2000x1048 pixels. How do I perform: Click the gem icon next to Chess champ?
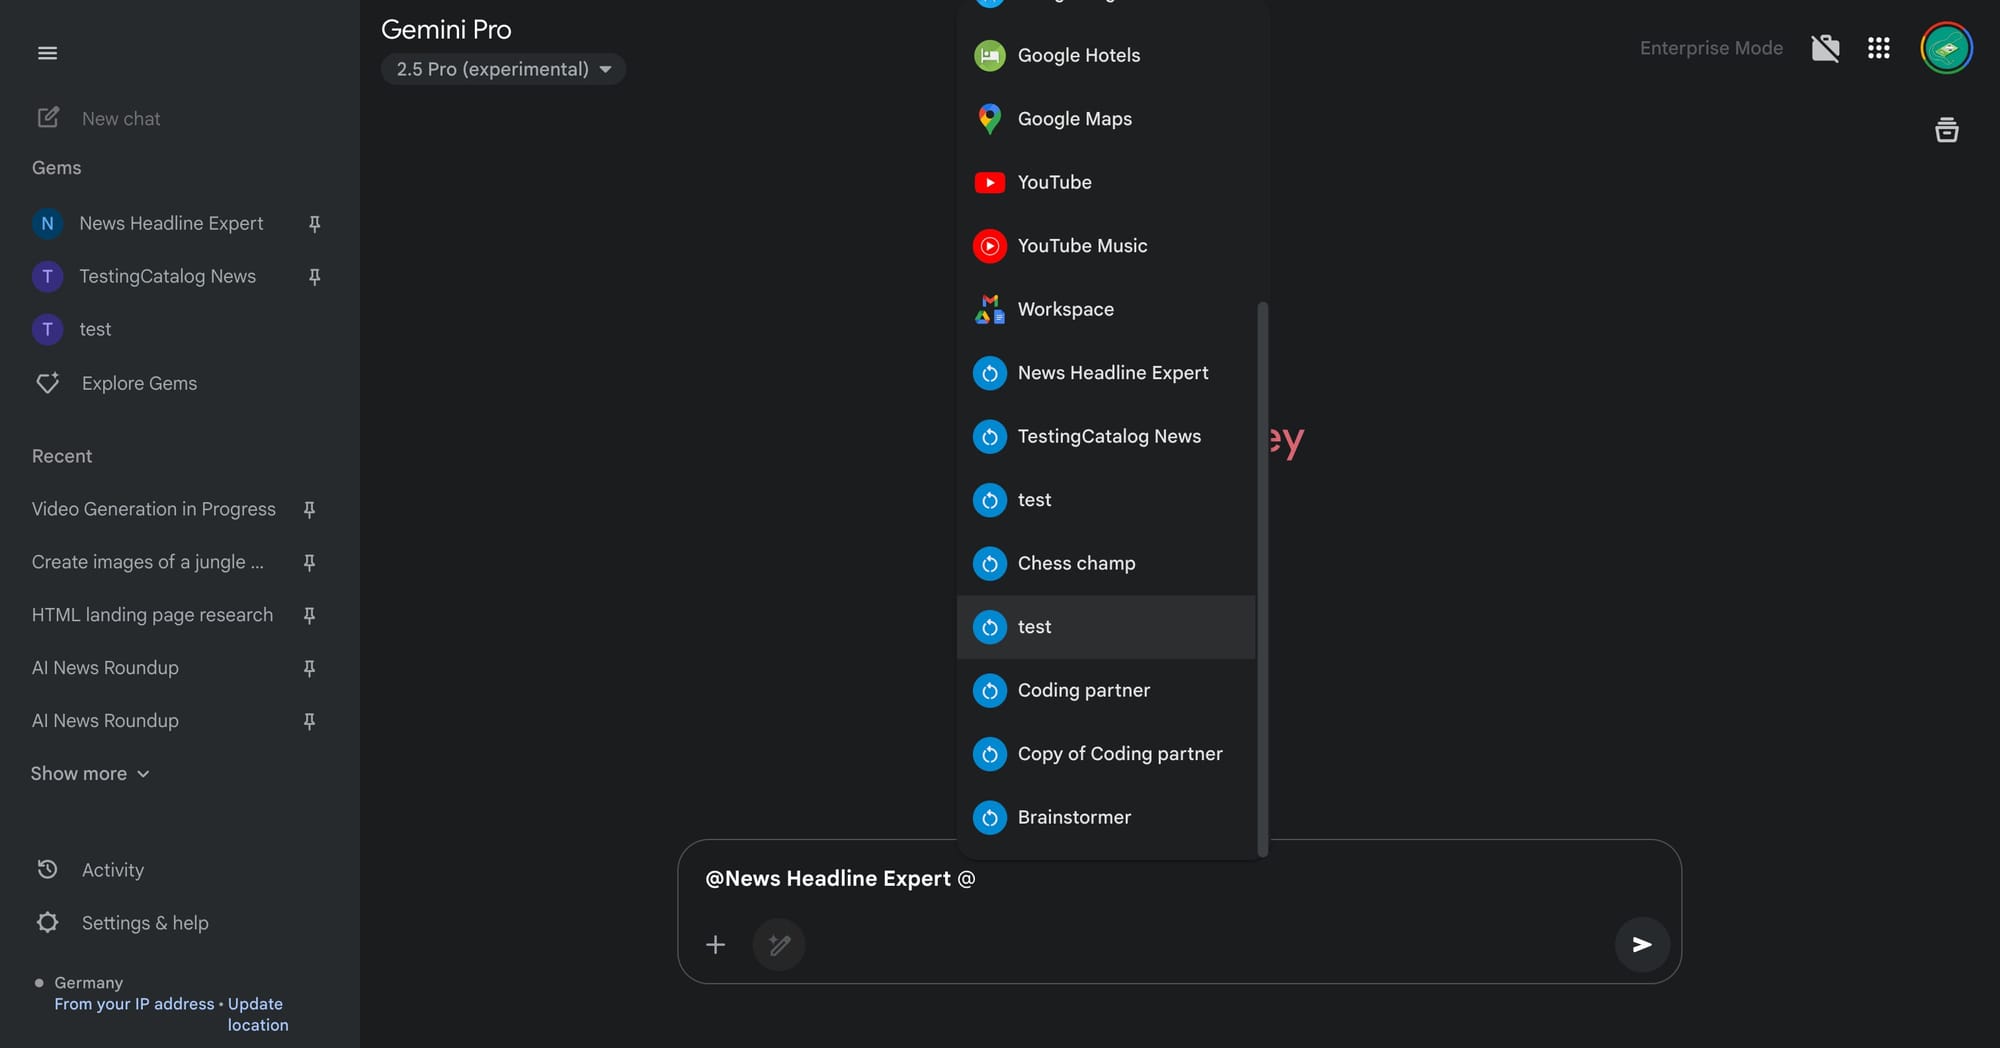pos(990,564)
